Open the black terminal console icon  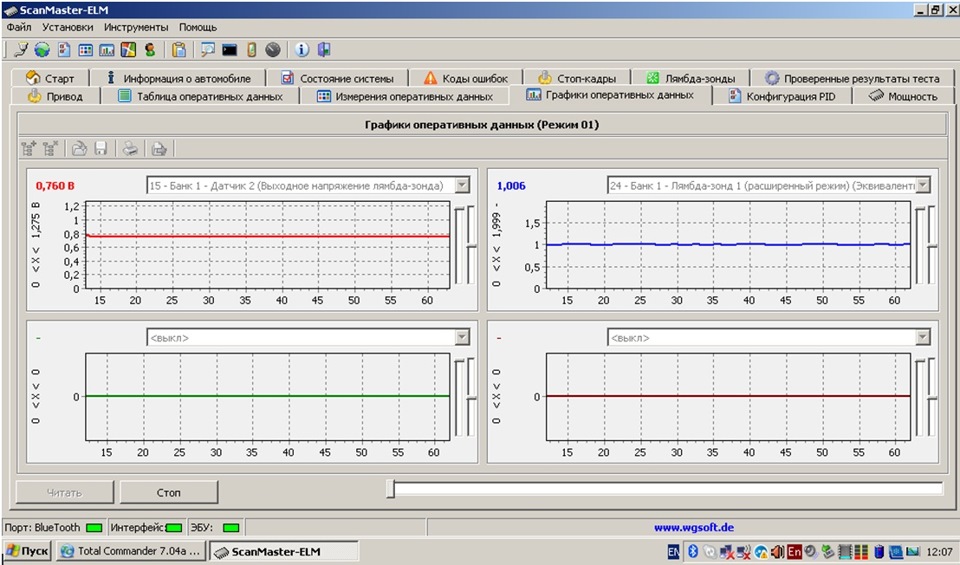(x=230, y=50)
